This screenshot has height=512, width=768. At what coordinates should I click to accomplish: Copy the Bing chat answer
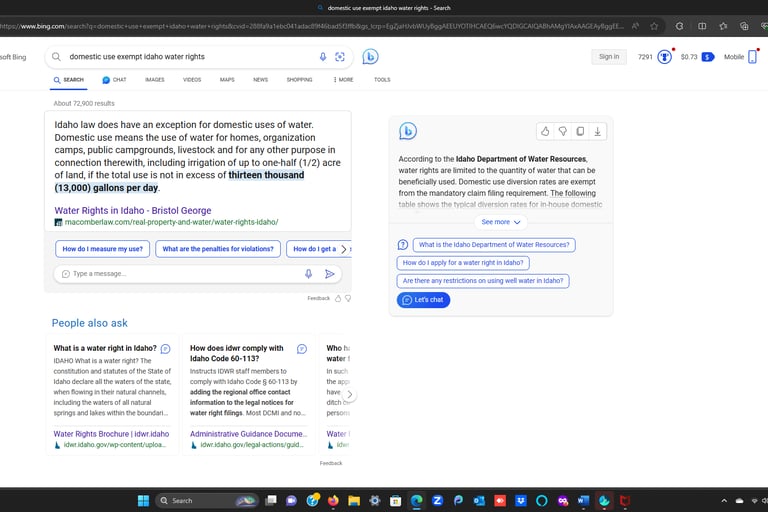pyautogui.click(x=580, y=131)
